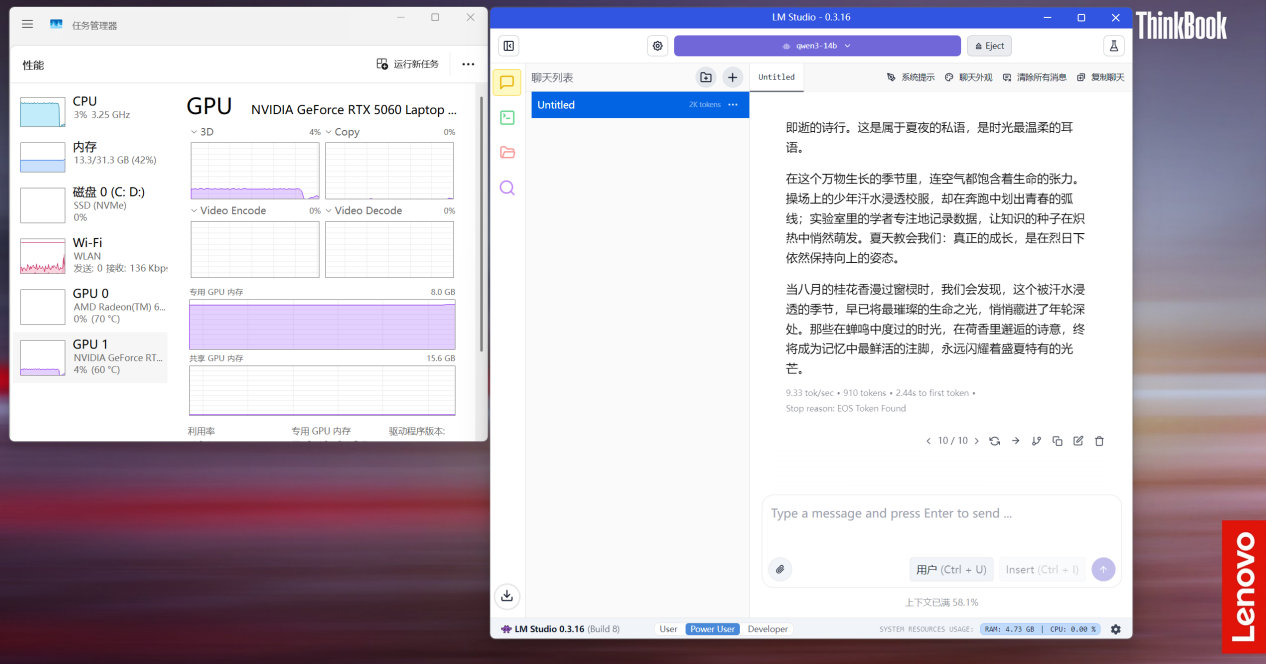
Task: Attach a file with the paperclip icon
Action: tap(780, 569)
